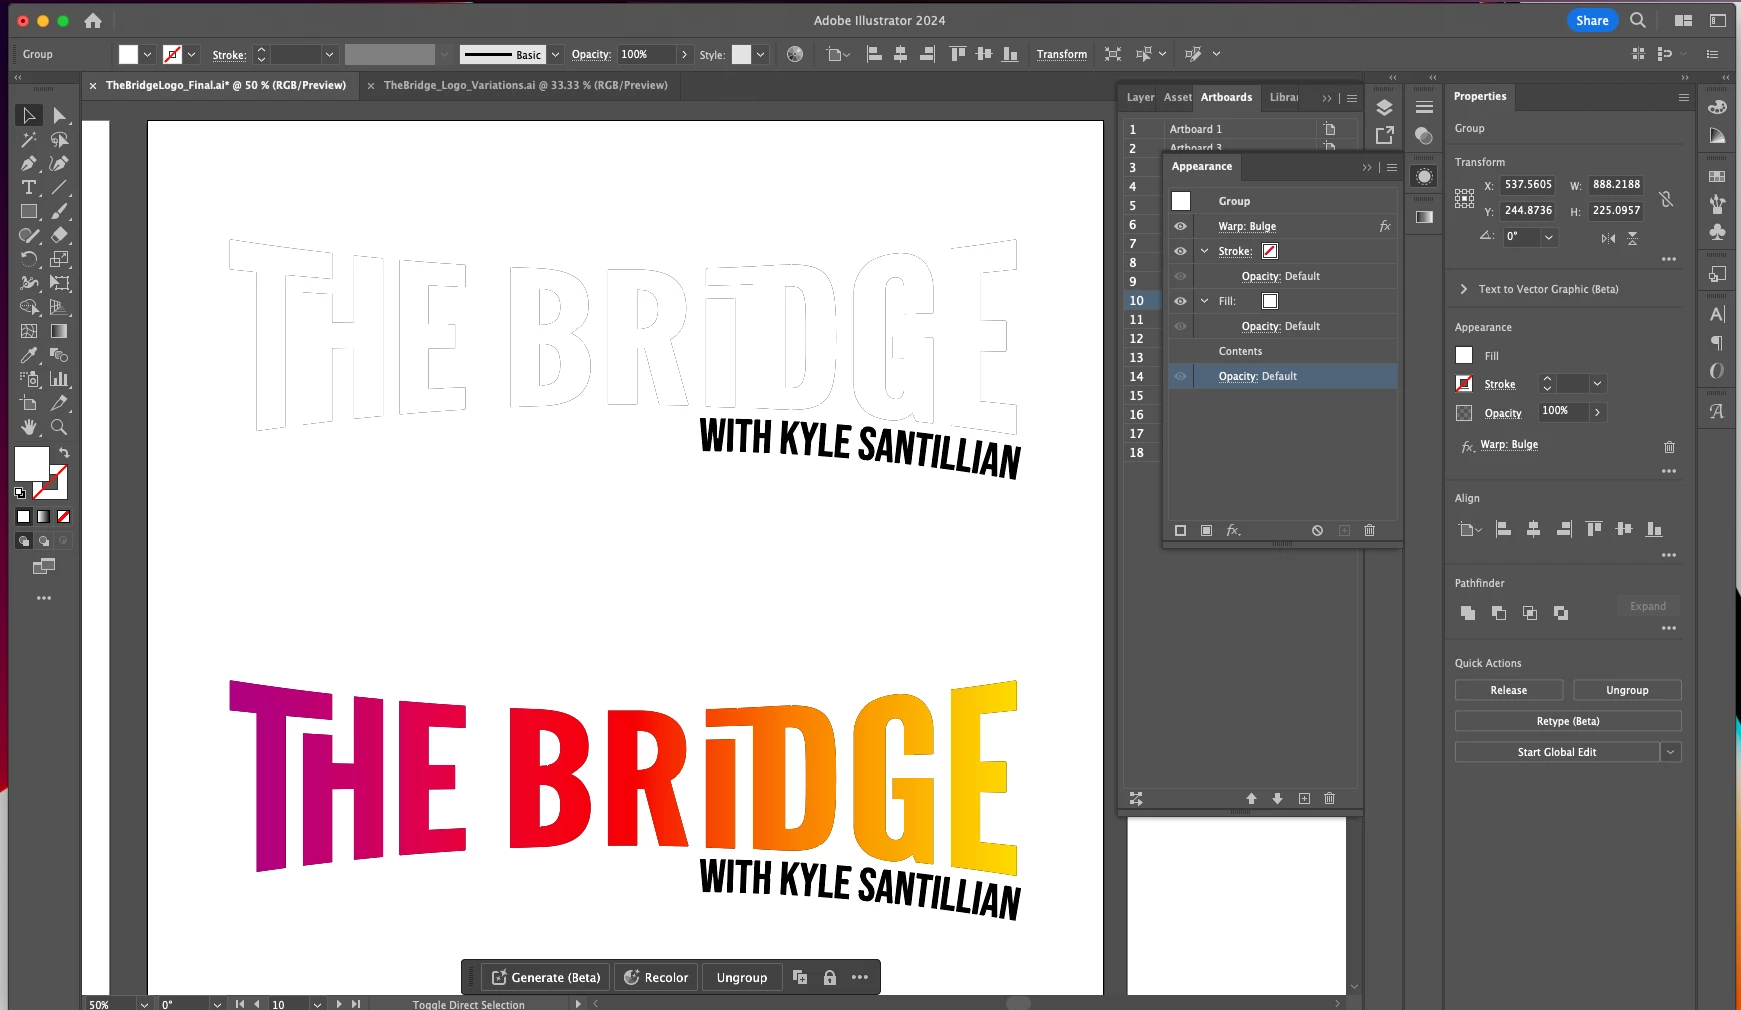Move artboard up in Artboards panel
The image size is (1741, 1010).
click(x=1251, y=799)
